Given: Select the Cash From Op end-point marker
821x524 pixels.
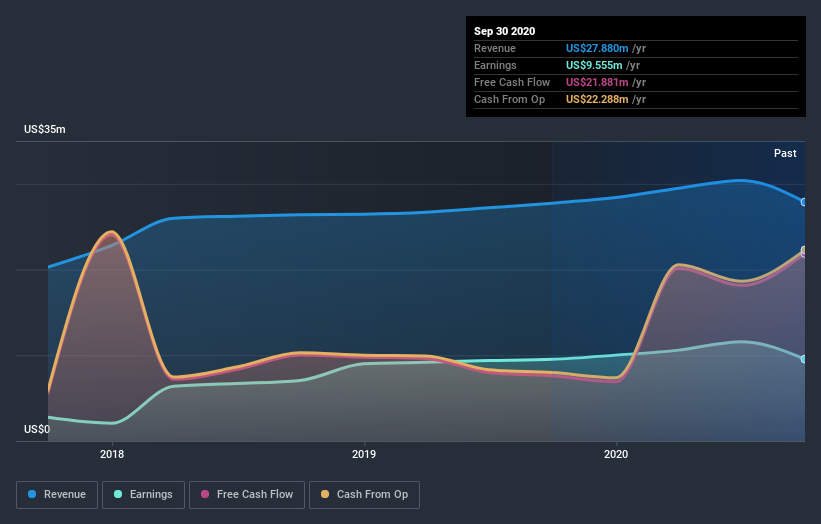Looking at the screenshot, I should click(804, 250).
